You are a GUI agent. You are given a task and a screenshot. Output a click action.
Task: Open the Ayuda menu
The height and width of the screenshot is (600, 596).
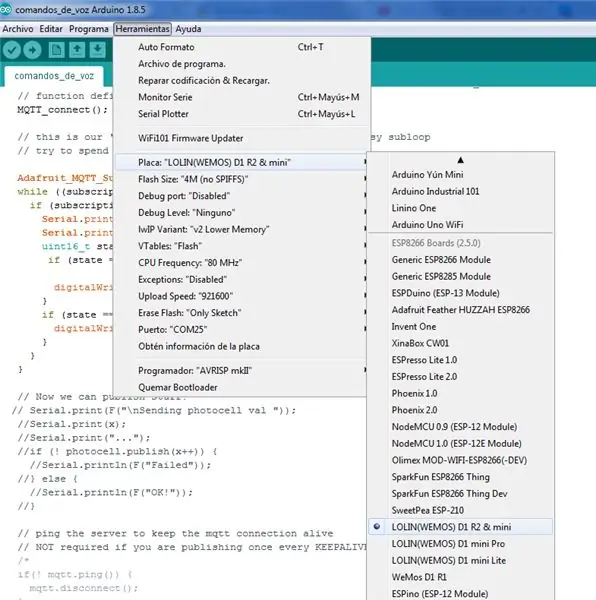coord(188,29)
